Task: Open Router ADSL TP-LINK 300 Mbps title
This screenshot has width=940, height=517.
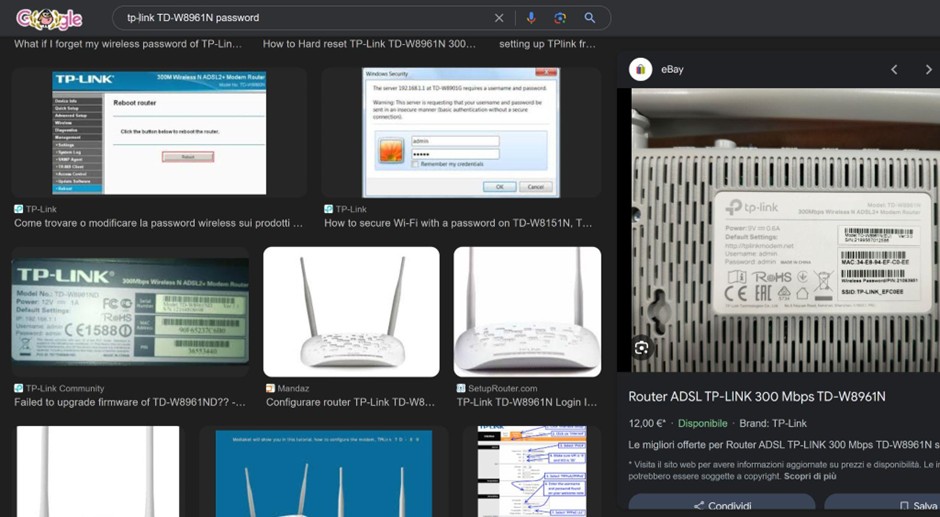Action: click(x=756, y=397)
